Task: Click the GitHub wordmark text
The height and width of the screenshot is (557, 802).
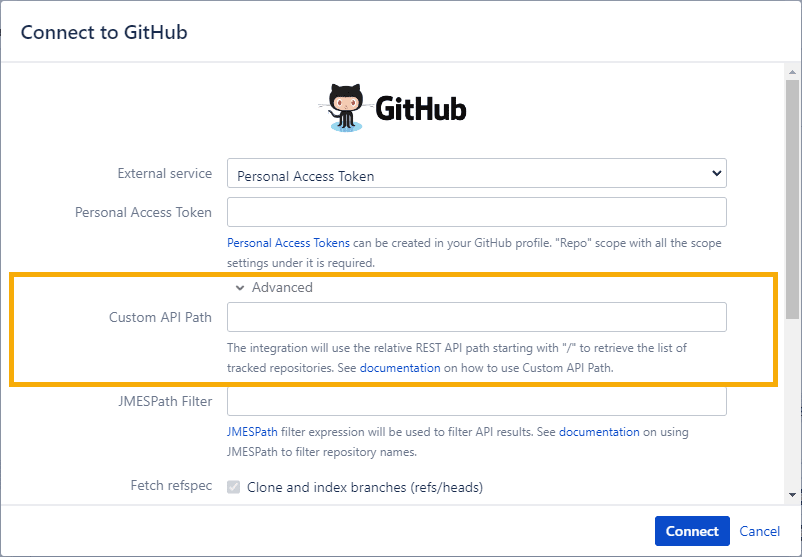Action: coord(421,109)
